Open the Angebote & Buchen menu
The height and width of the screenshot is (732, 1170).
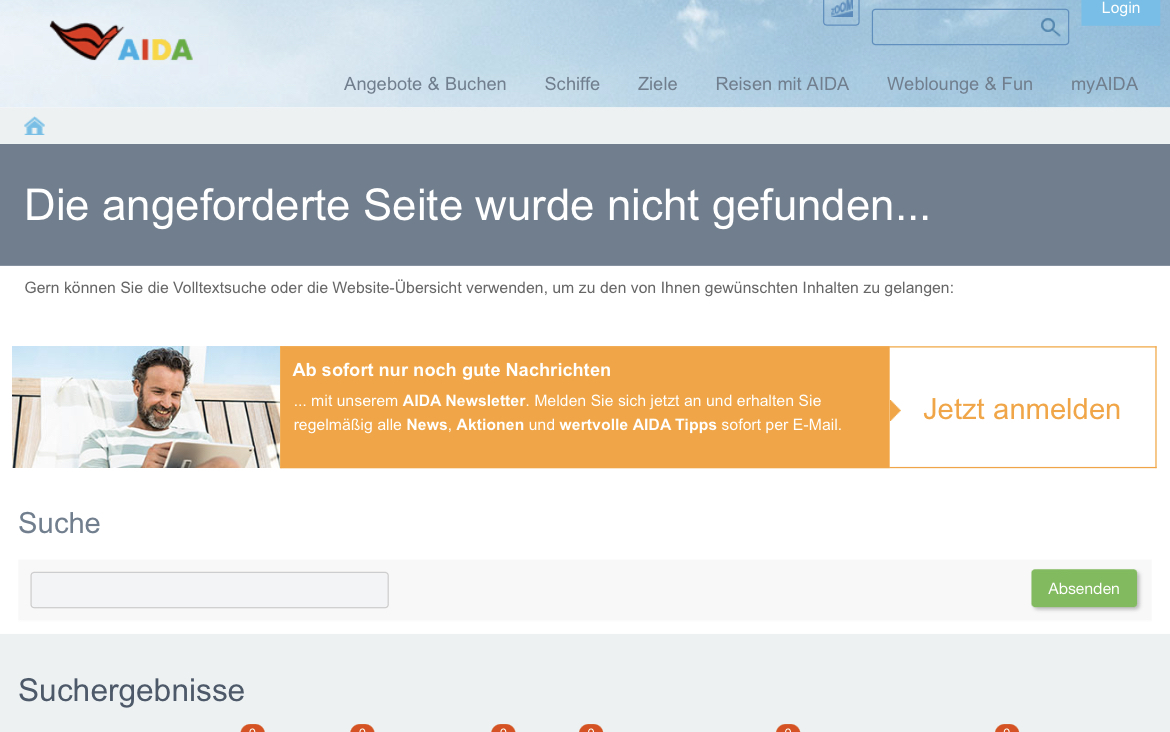coord(425,84)
